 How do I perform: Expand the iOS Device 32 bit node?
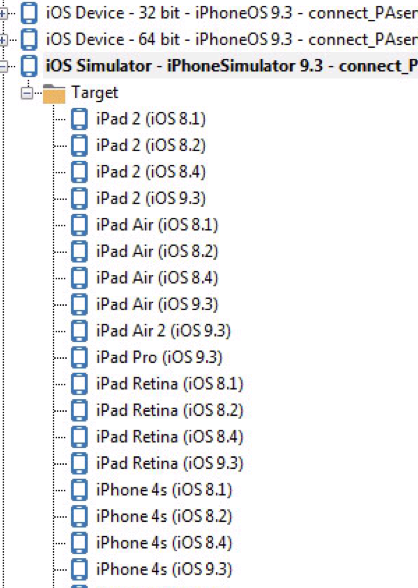point(3,14)
